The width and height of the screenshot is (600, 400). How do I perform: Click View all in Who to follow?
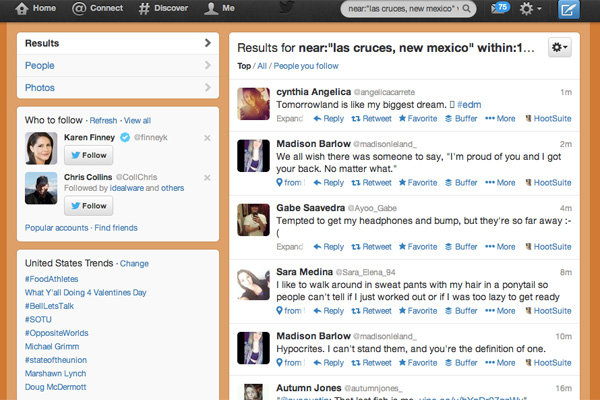tap(137, 121)
